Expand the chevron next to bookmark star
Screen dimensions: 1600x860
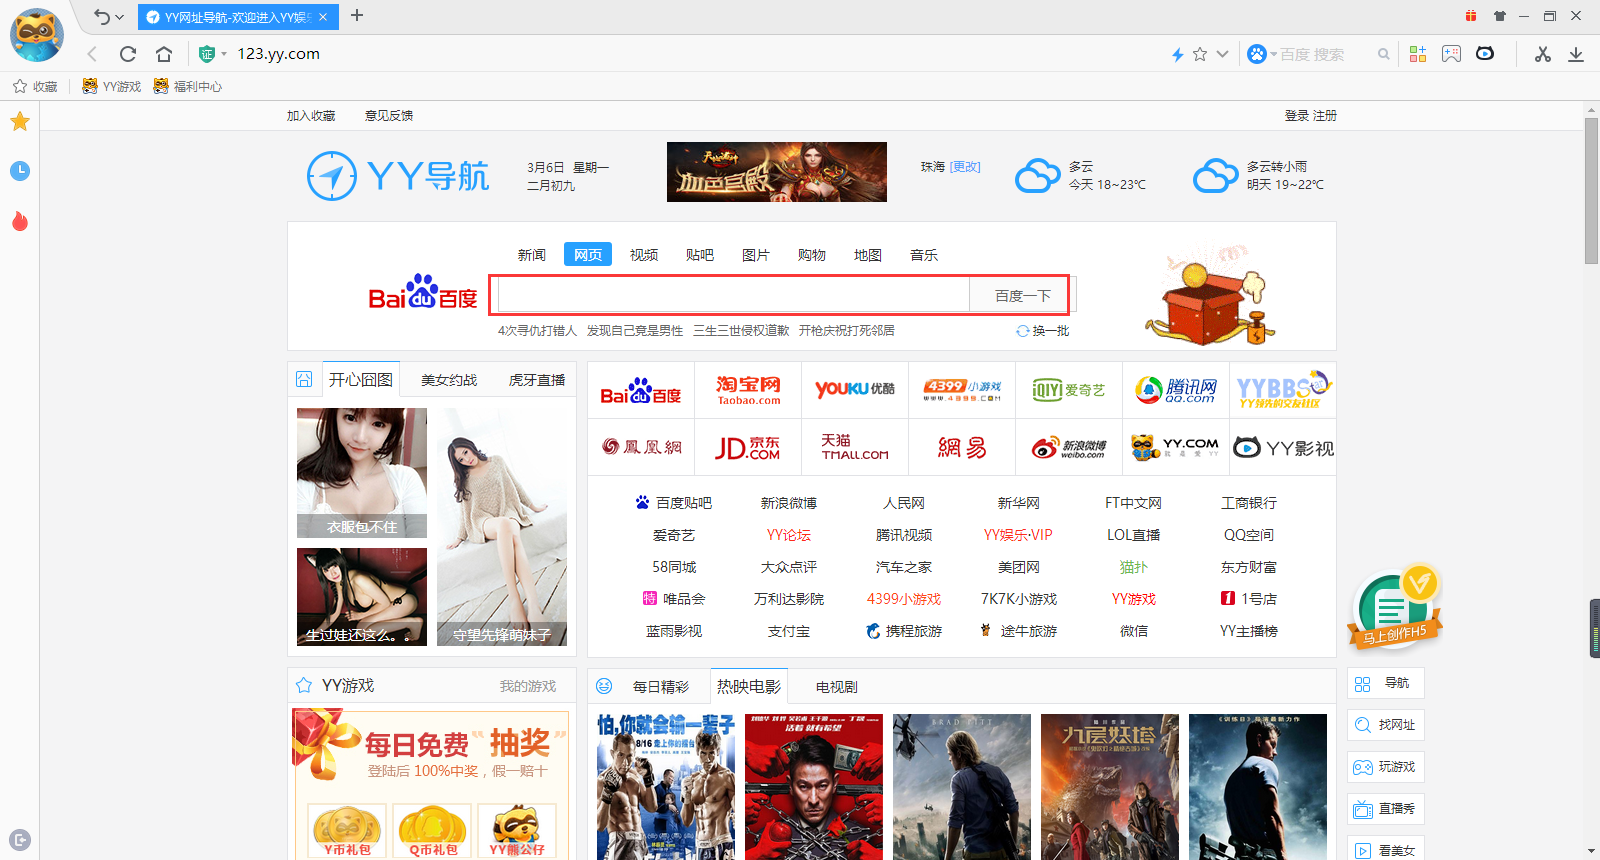1222,54
